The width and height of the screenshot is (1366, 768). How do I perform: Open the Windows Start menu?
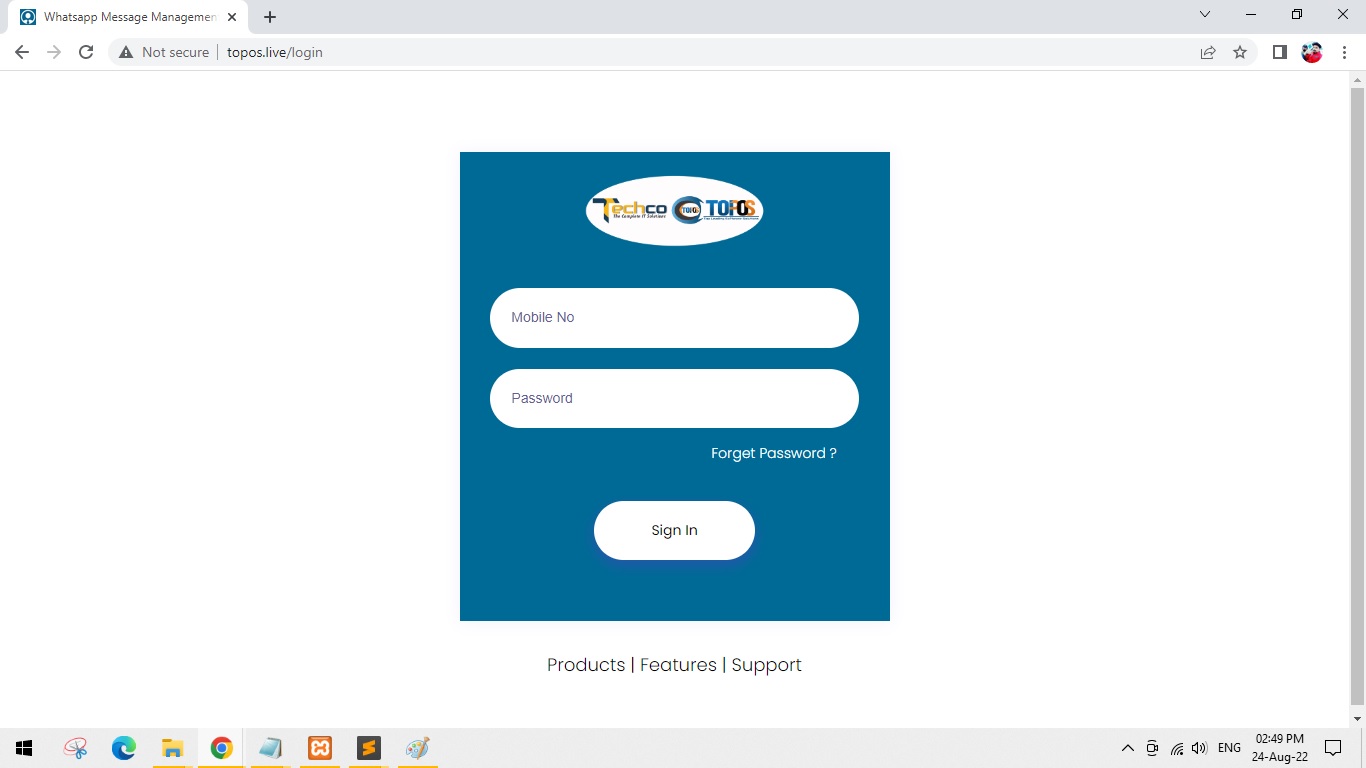point(24,748)
